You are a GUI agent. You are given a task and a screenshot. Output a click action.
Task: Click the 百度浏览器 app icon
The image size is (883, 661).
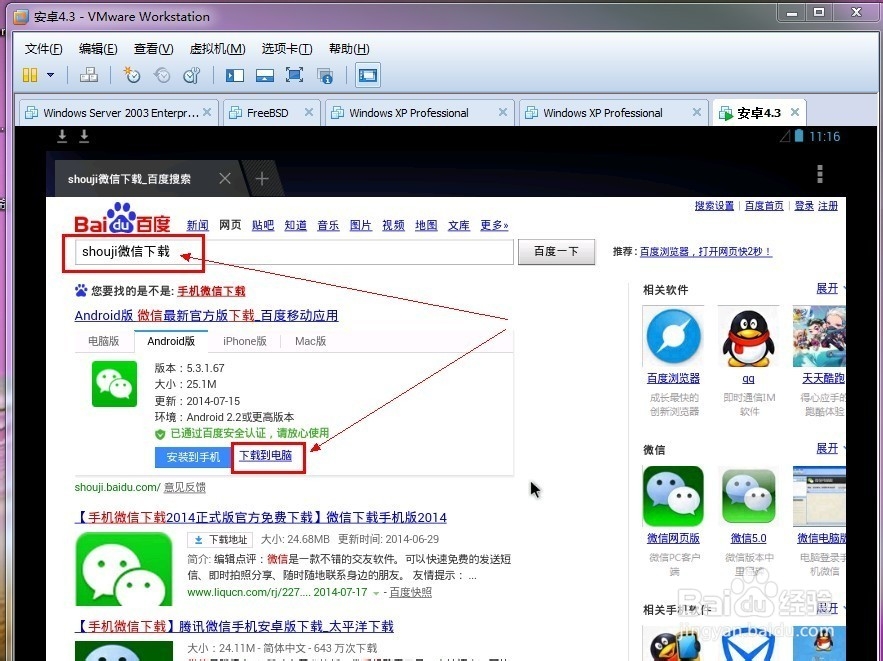[674, 337]
